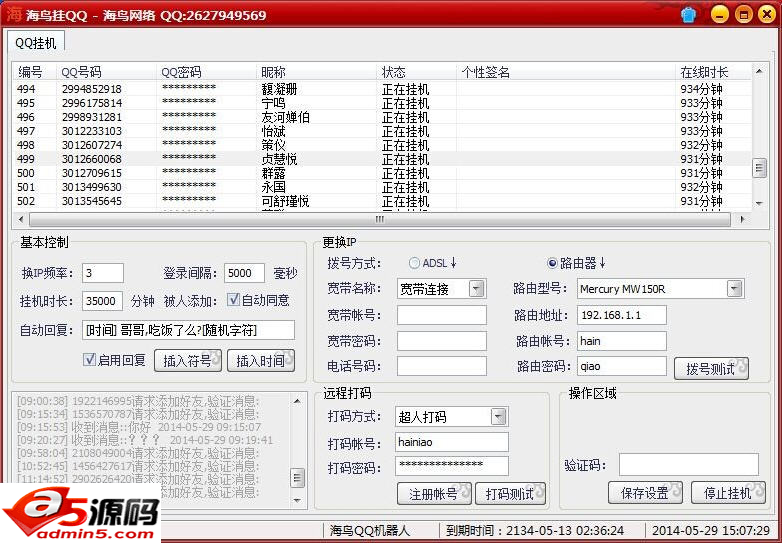Click the QQ密码 column header
The height and width of the screenshot is (543, 782).
(x=207, y=72)
